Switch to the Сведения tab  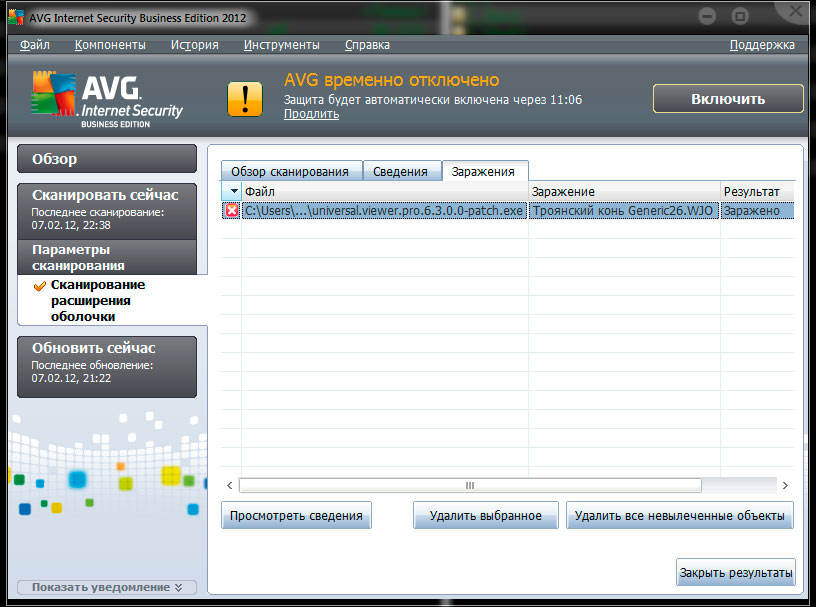pyautogui.click(x=401, y=171)
